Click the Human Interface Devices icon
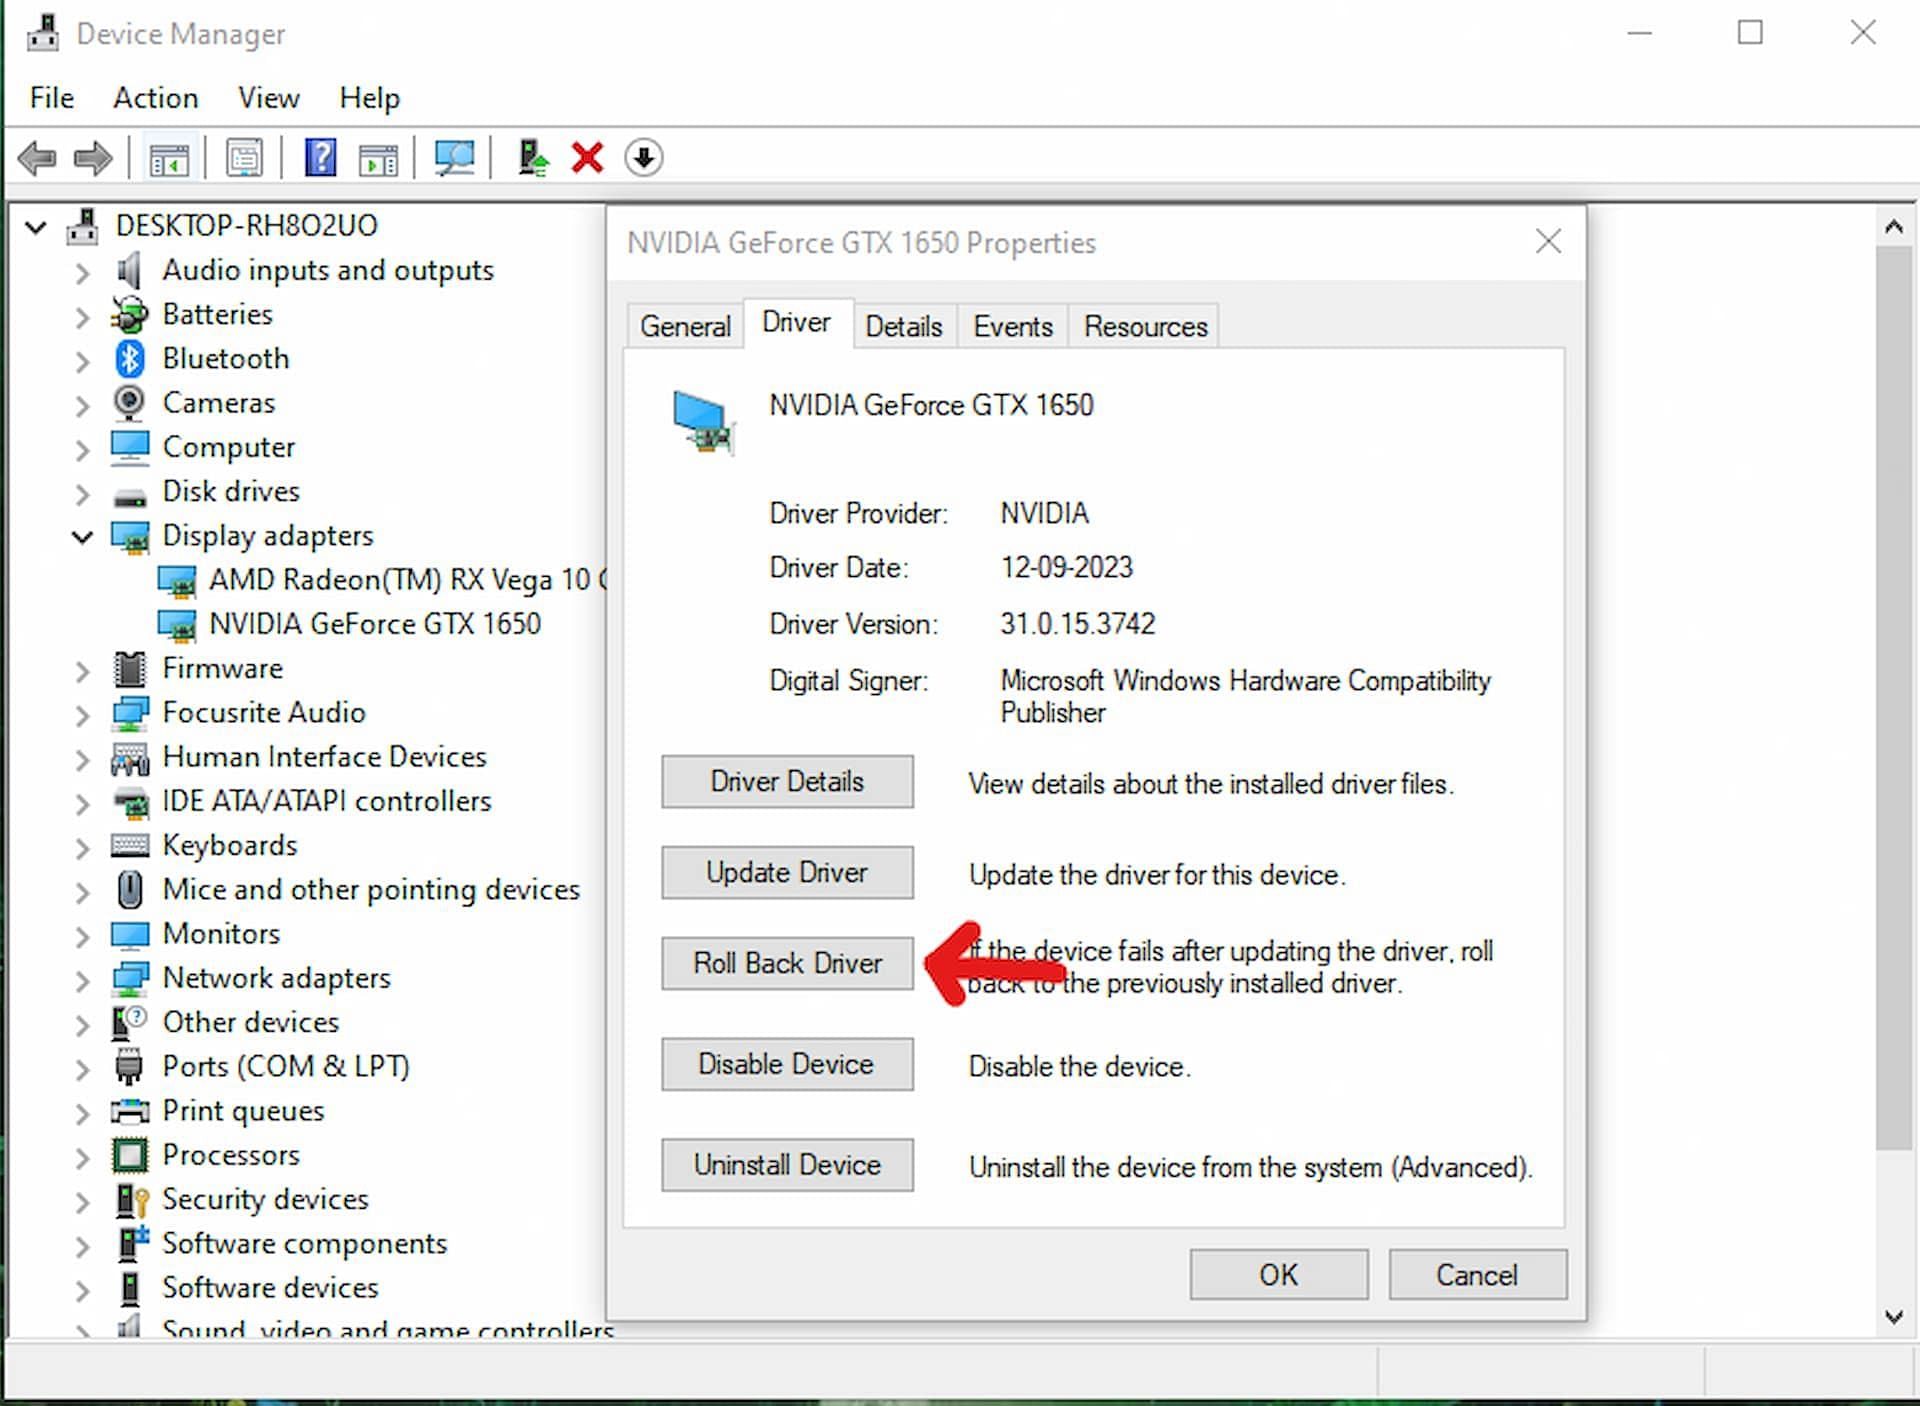 pyautogui.click(x=130, y=758)
